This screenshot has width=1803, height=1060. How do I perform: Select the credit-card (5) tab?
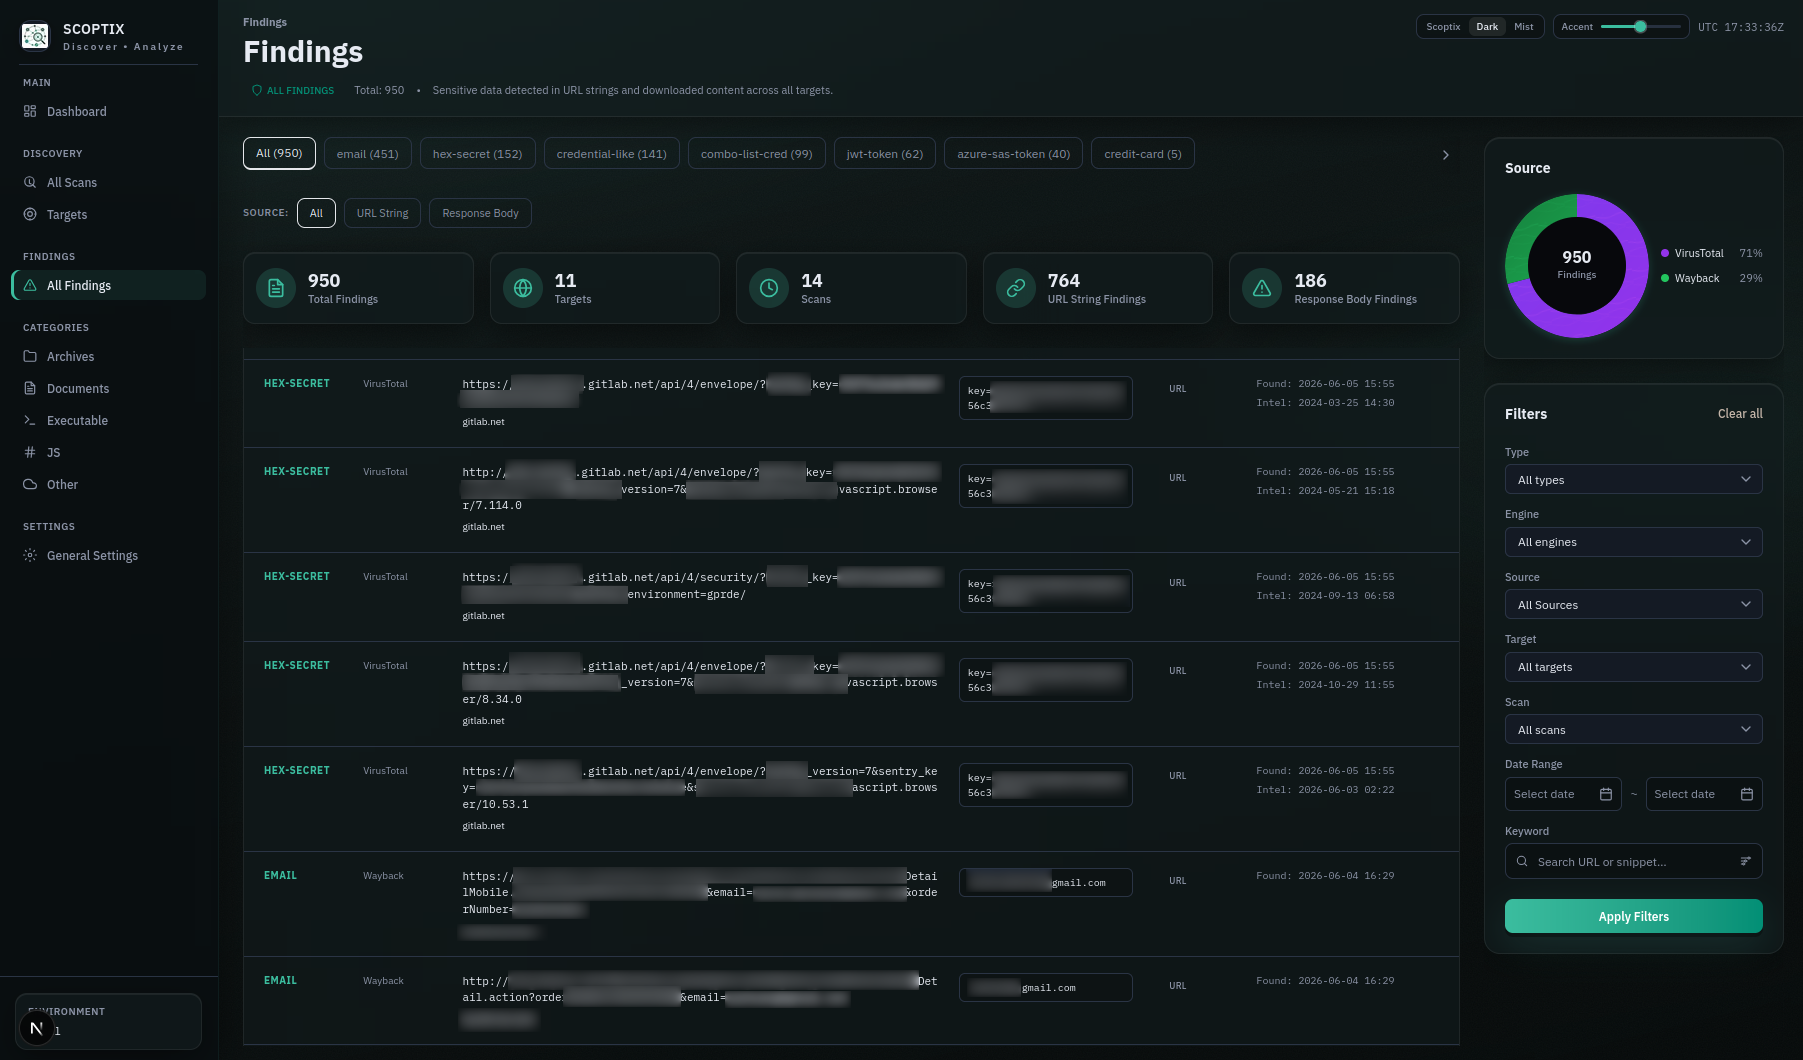[1142, 154]
